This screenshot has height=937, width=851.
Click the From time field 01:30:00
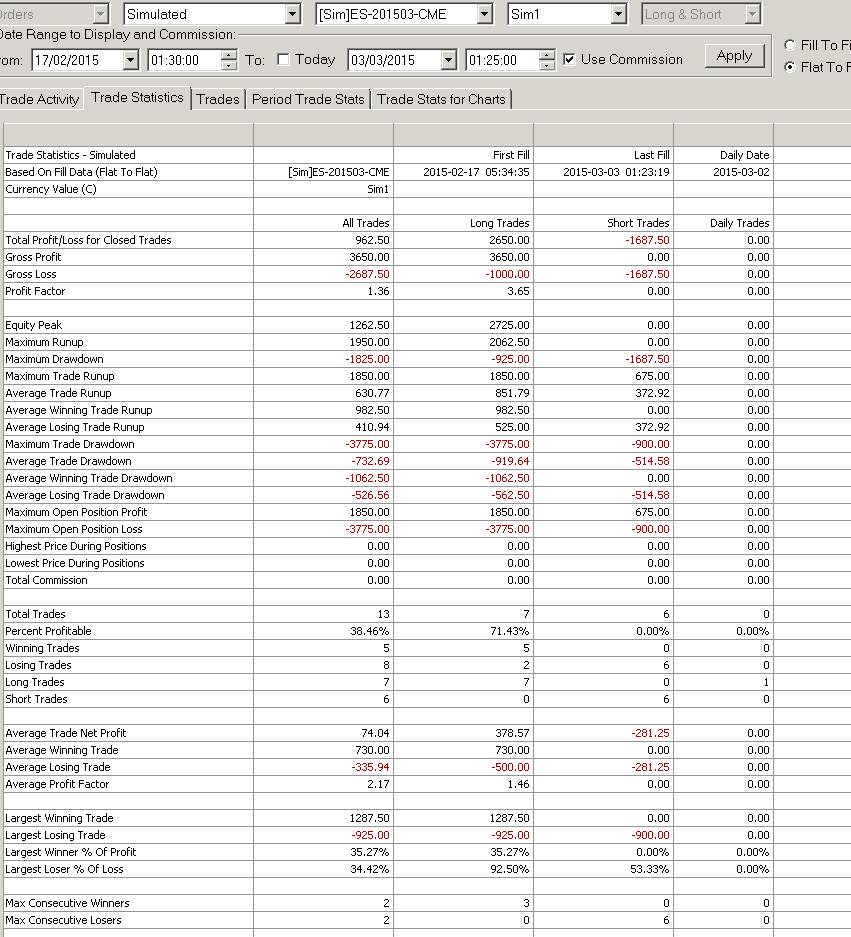(184, 60)
